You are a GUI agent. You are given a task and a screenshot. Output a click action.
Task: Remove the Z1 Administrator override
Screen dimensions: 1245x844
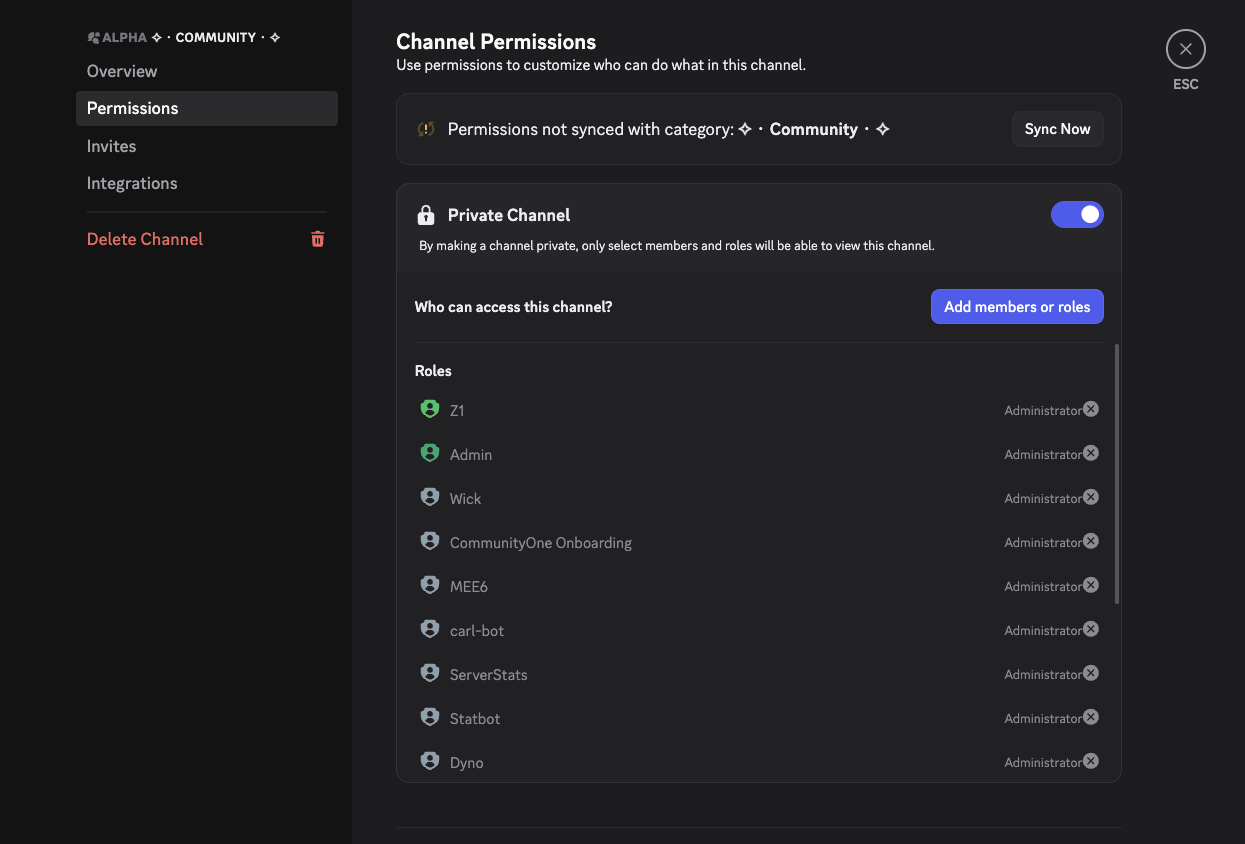coord(1090,409)
